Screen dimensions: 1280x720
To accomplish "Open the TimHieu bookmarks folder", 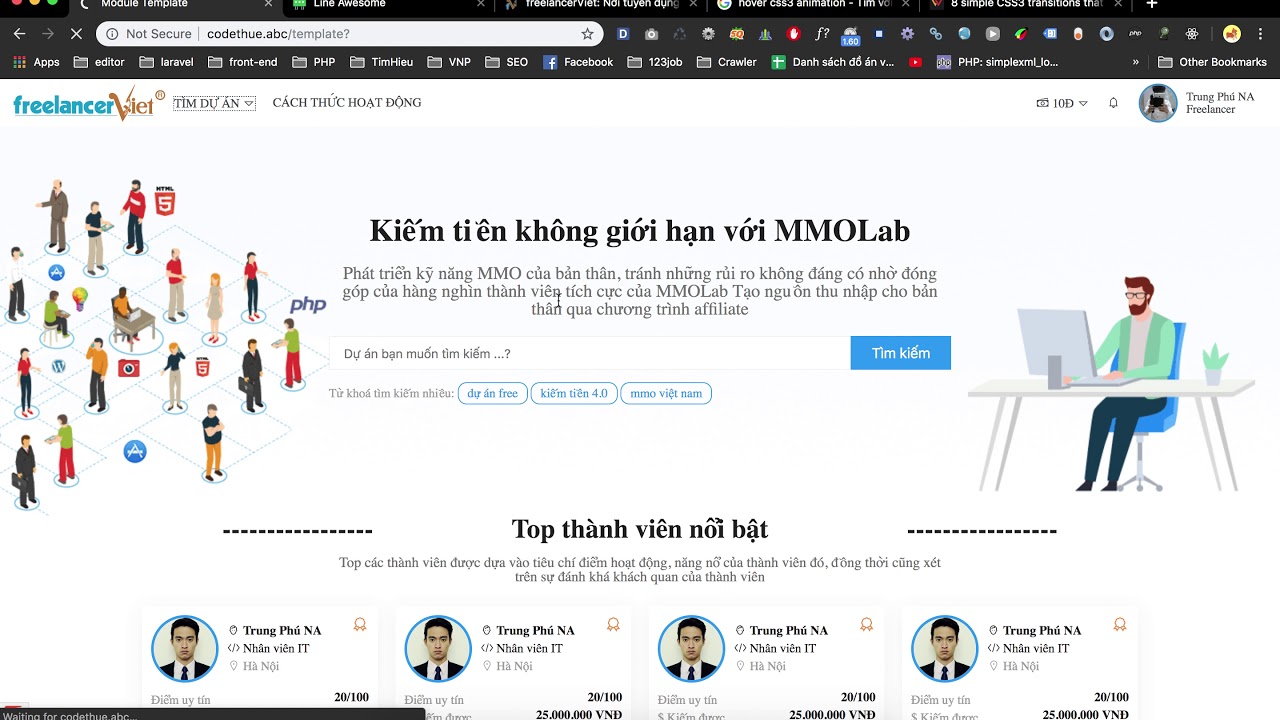I will (x=382, y=62).
